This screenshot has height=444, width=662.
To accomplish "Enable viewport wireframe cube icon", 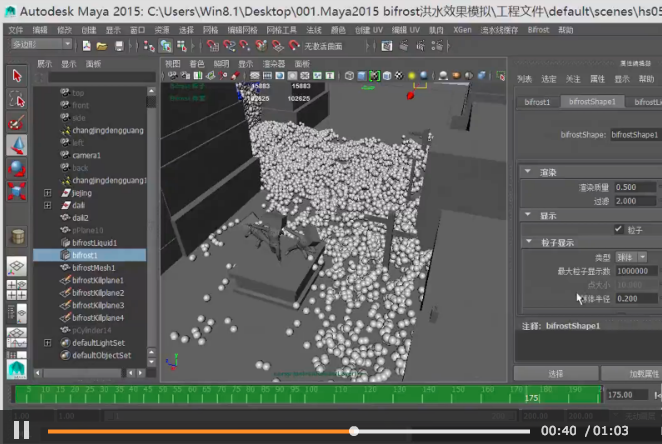I will pyautogui.click(x=349, y=76).
